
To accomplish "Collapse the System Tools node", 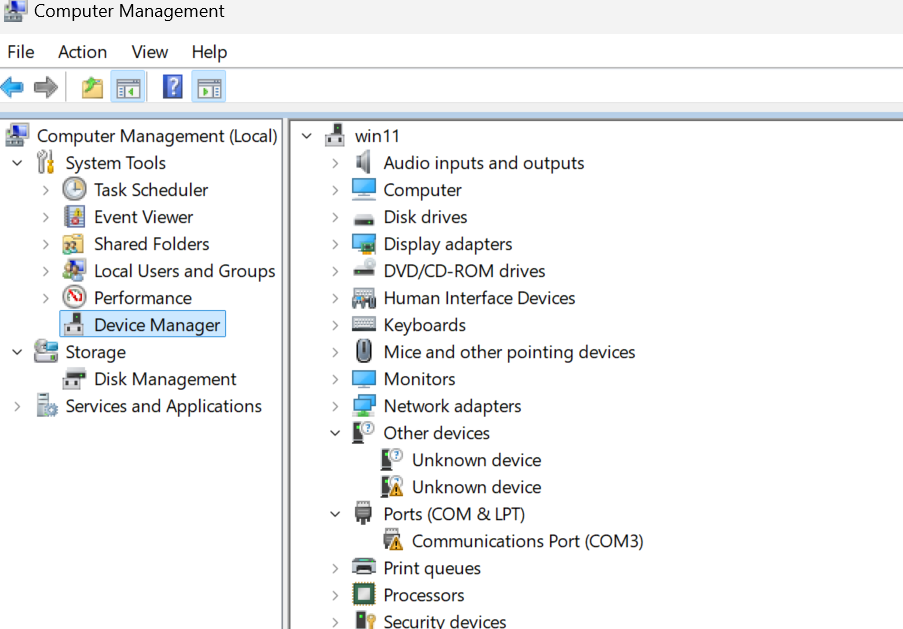I will coord(17,163).
